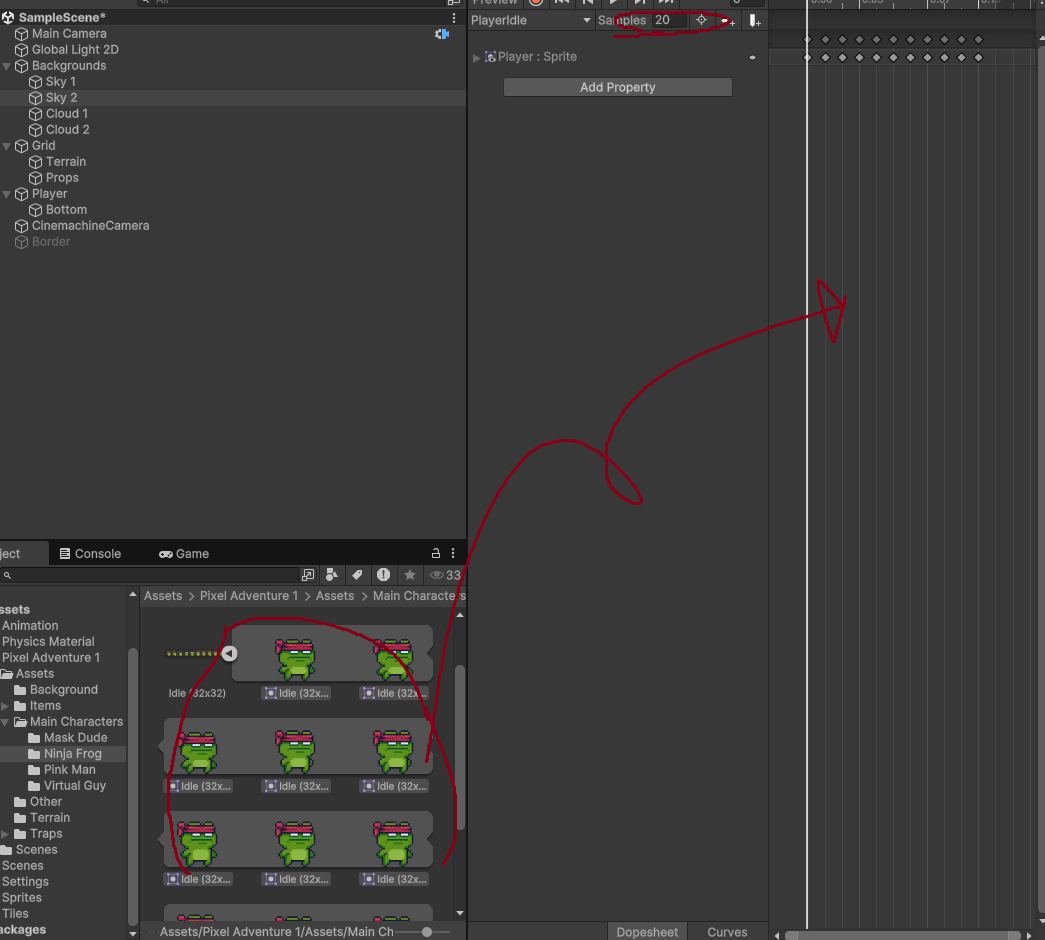Click the Add Keyframe icon in Animation window
Viewport: 1045px width, 940px height.
[728, 21]
